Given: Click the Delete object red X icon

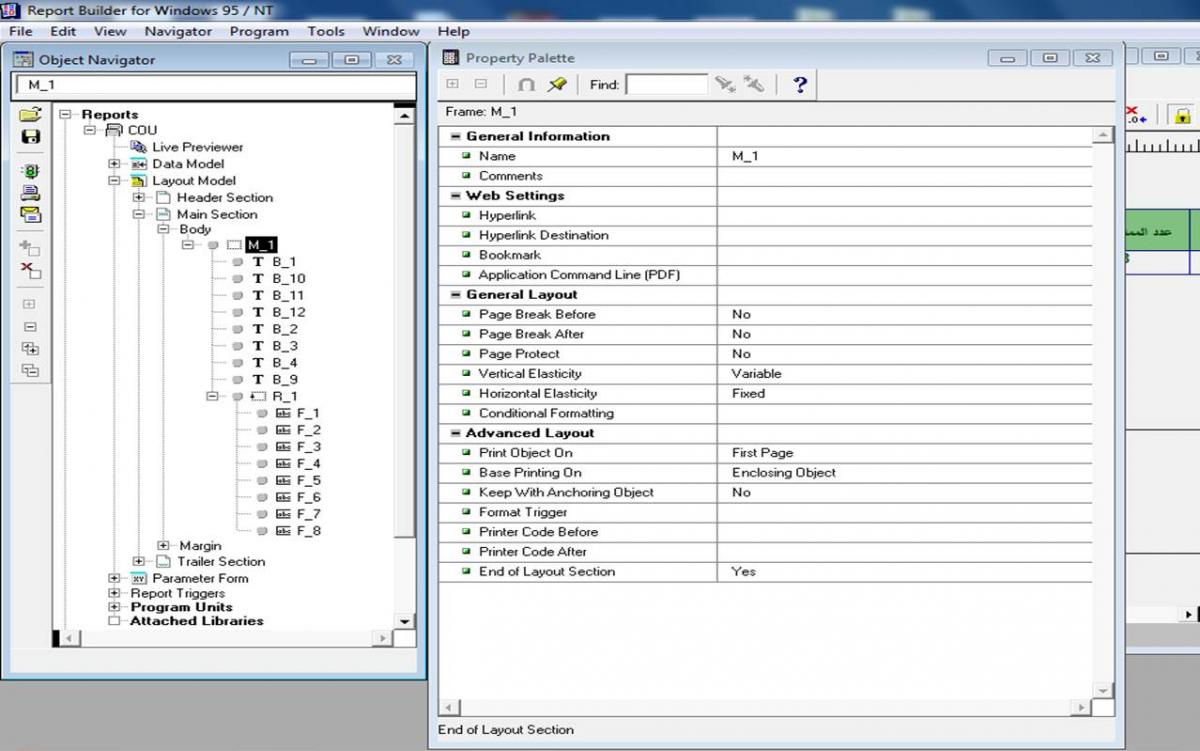Looking at the screenshot, I should (30, 270).
